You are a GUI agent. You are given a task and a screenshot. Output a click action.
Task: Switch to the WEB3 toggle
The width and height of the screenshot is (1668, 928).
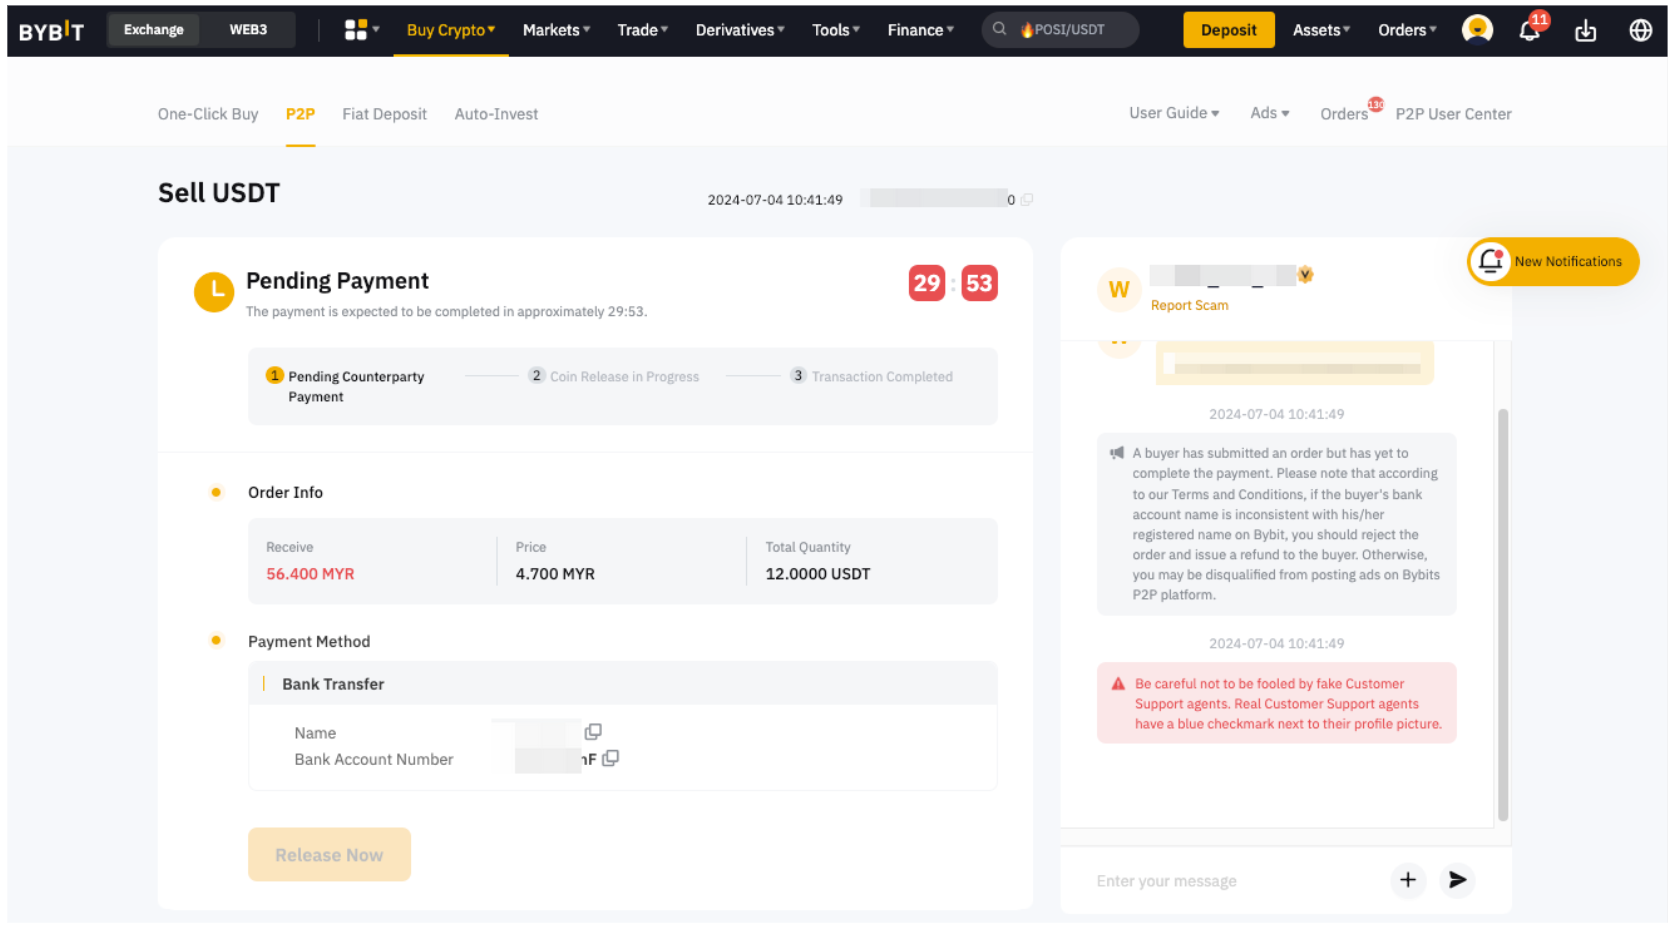point(248,30)
